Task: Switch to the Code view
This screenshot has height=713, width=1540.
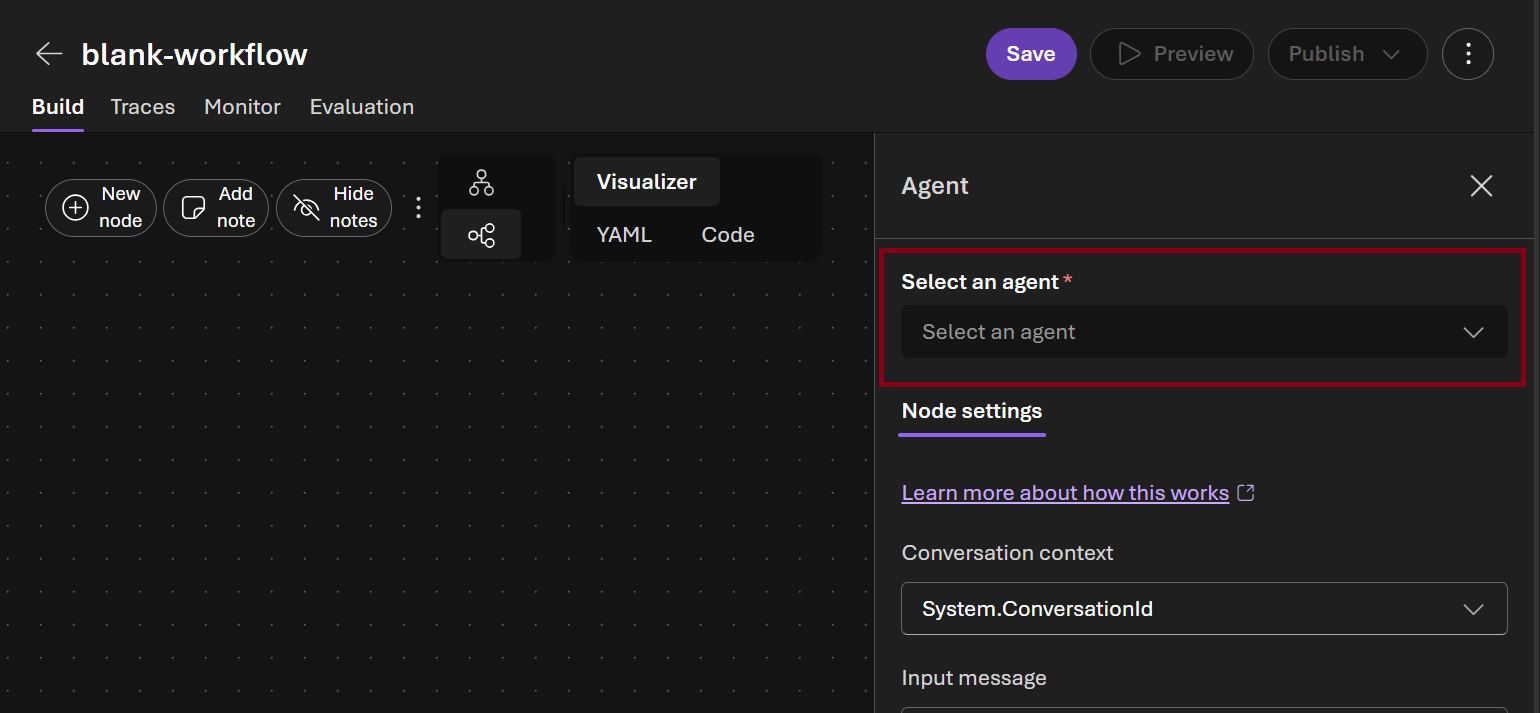Action: coord(728,235)
